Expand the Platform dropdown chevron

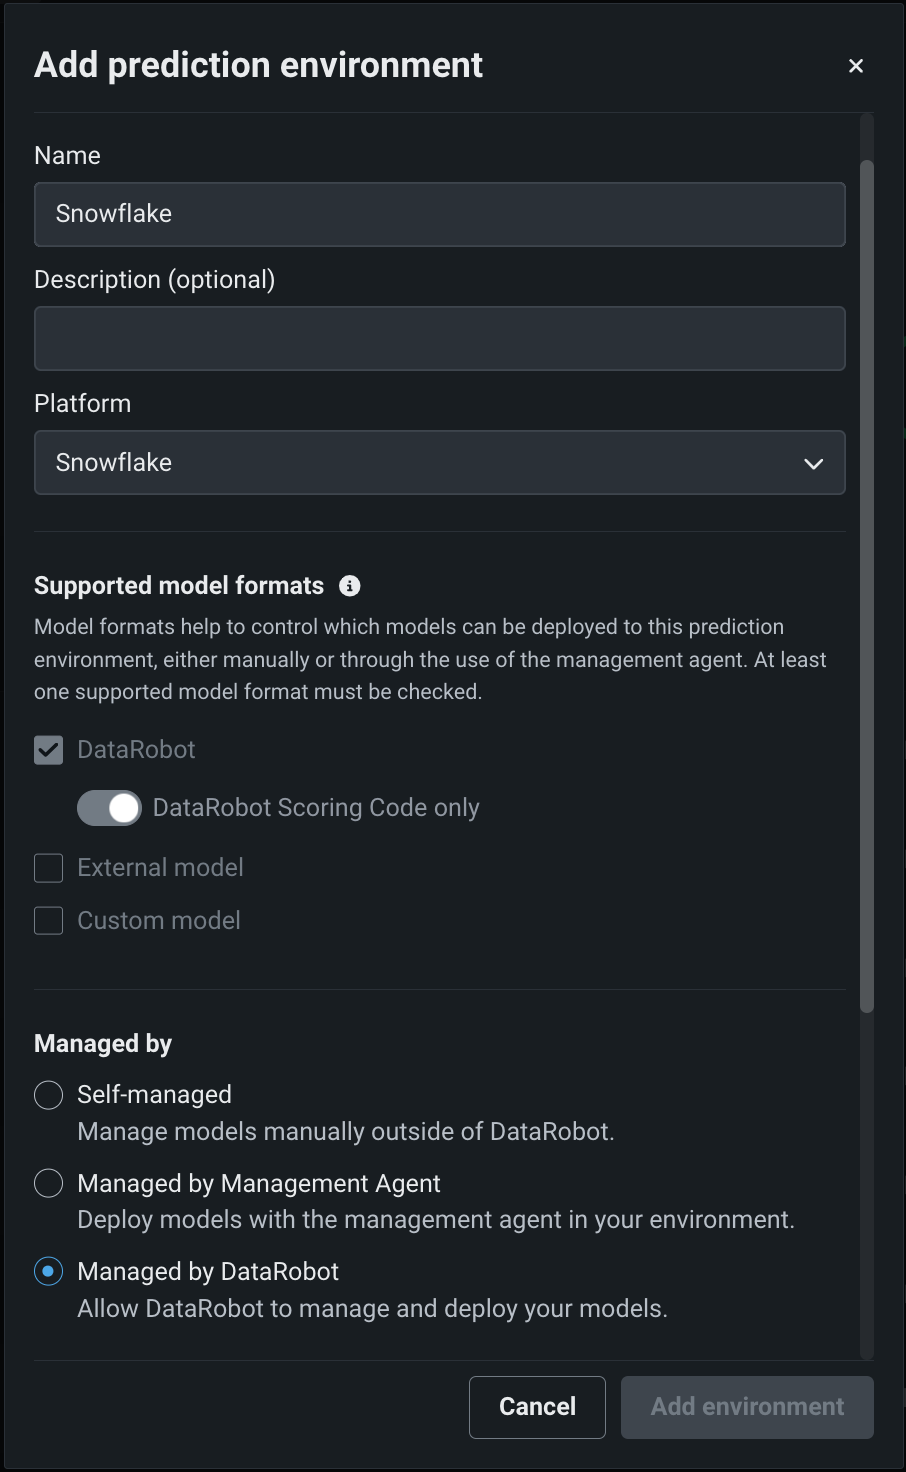click(x=814, y=464)
